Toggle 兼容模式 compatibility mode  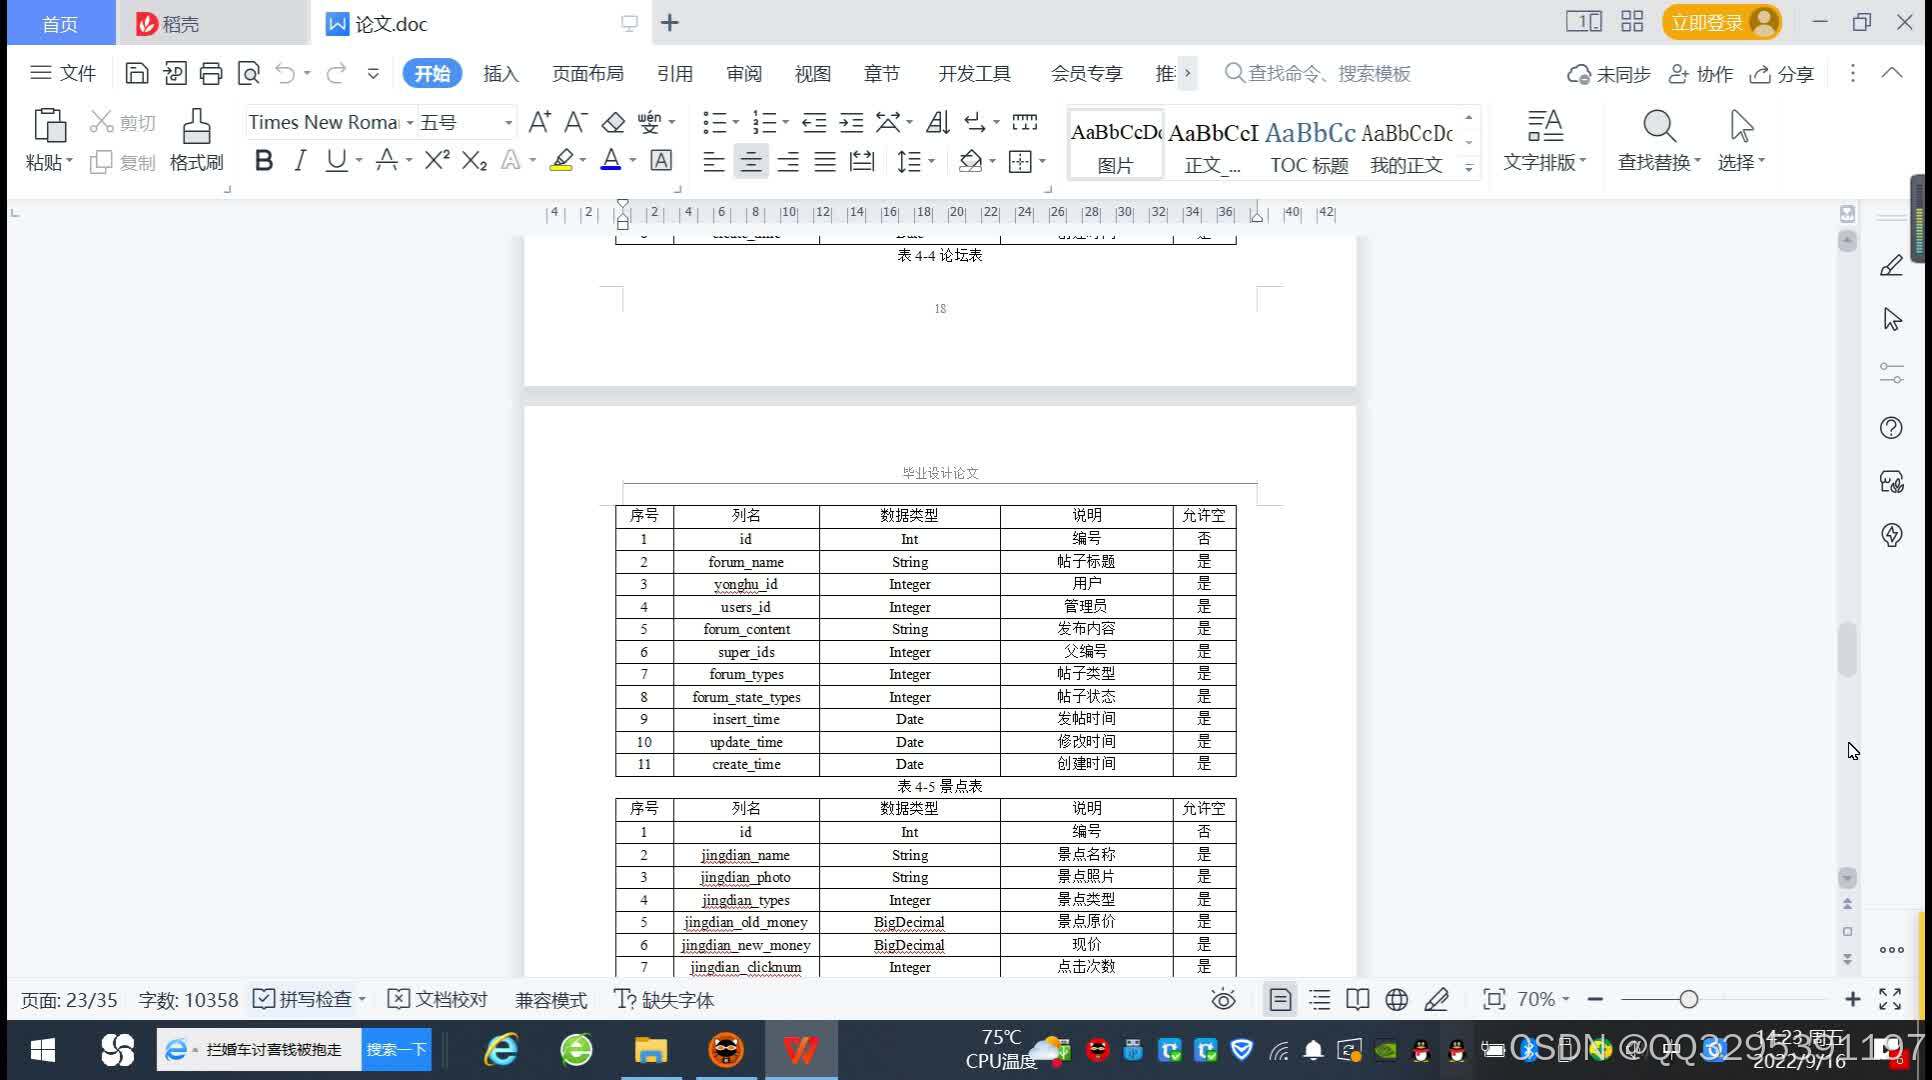[x=552, y=999]
